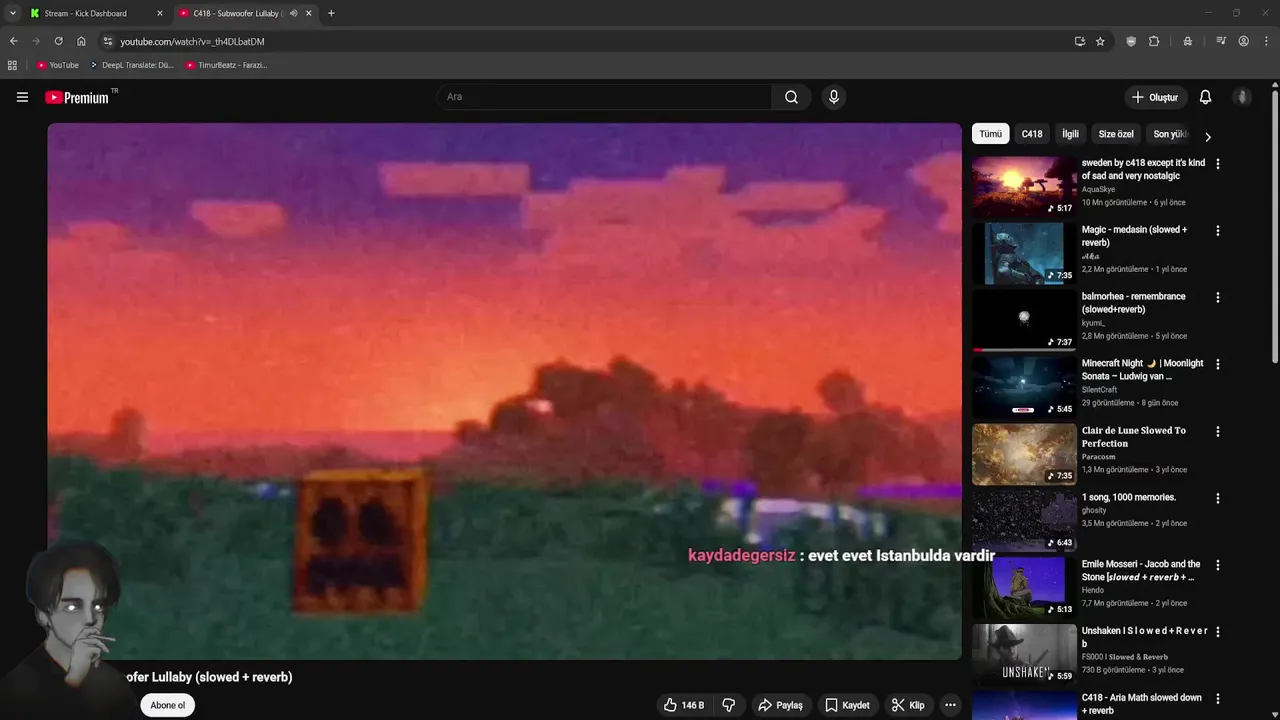Open options for balmorhea remembrance video
Viewport: 1280px width, 720px height.
(x=1217, y=297)
